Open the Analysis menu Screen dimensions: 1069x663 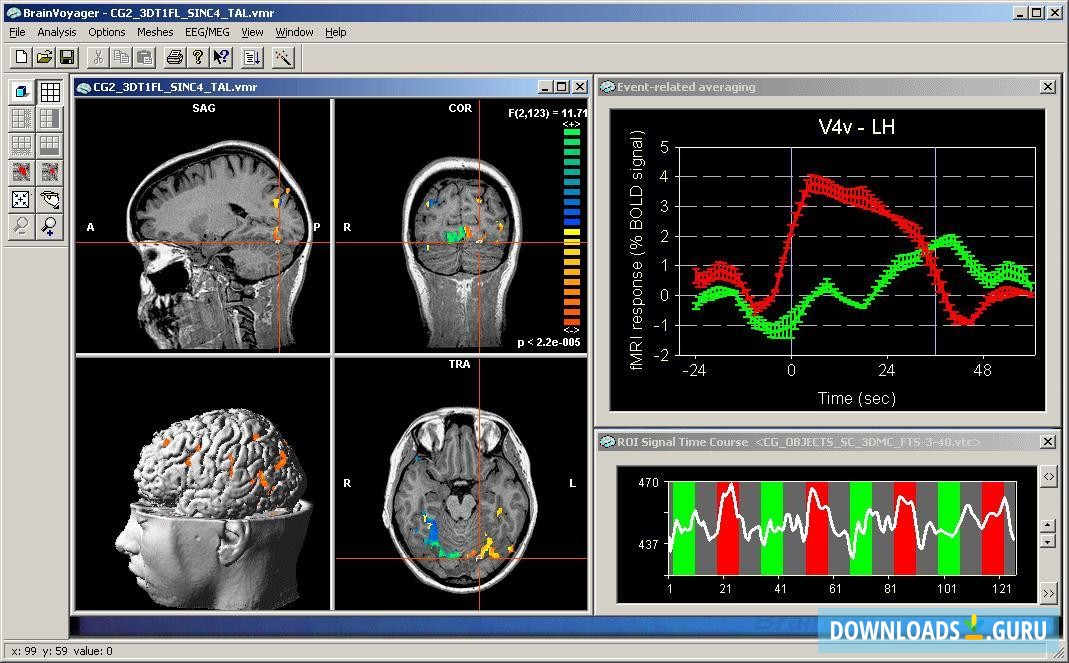pyautogui.click(x=57, y=32)
